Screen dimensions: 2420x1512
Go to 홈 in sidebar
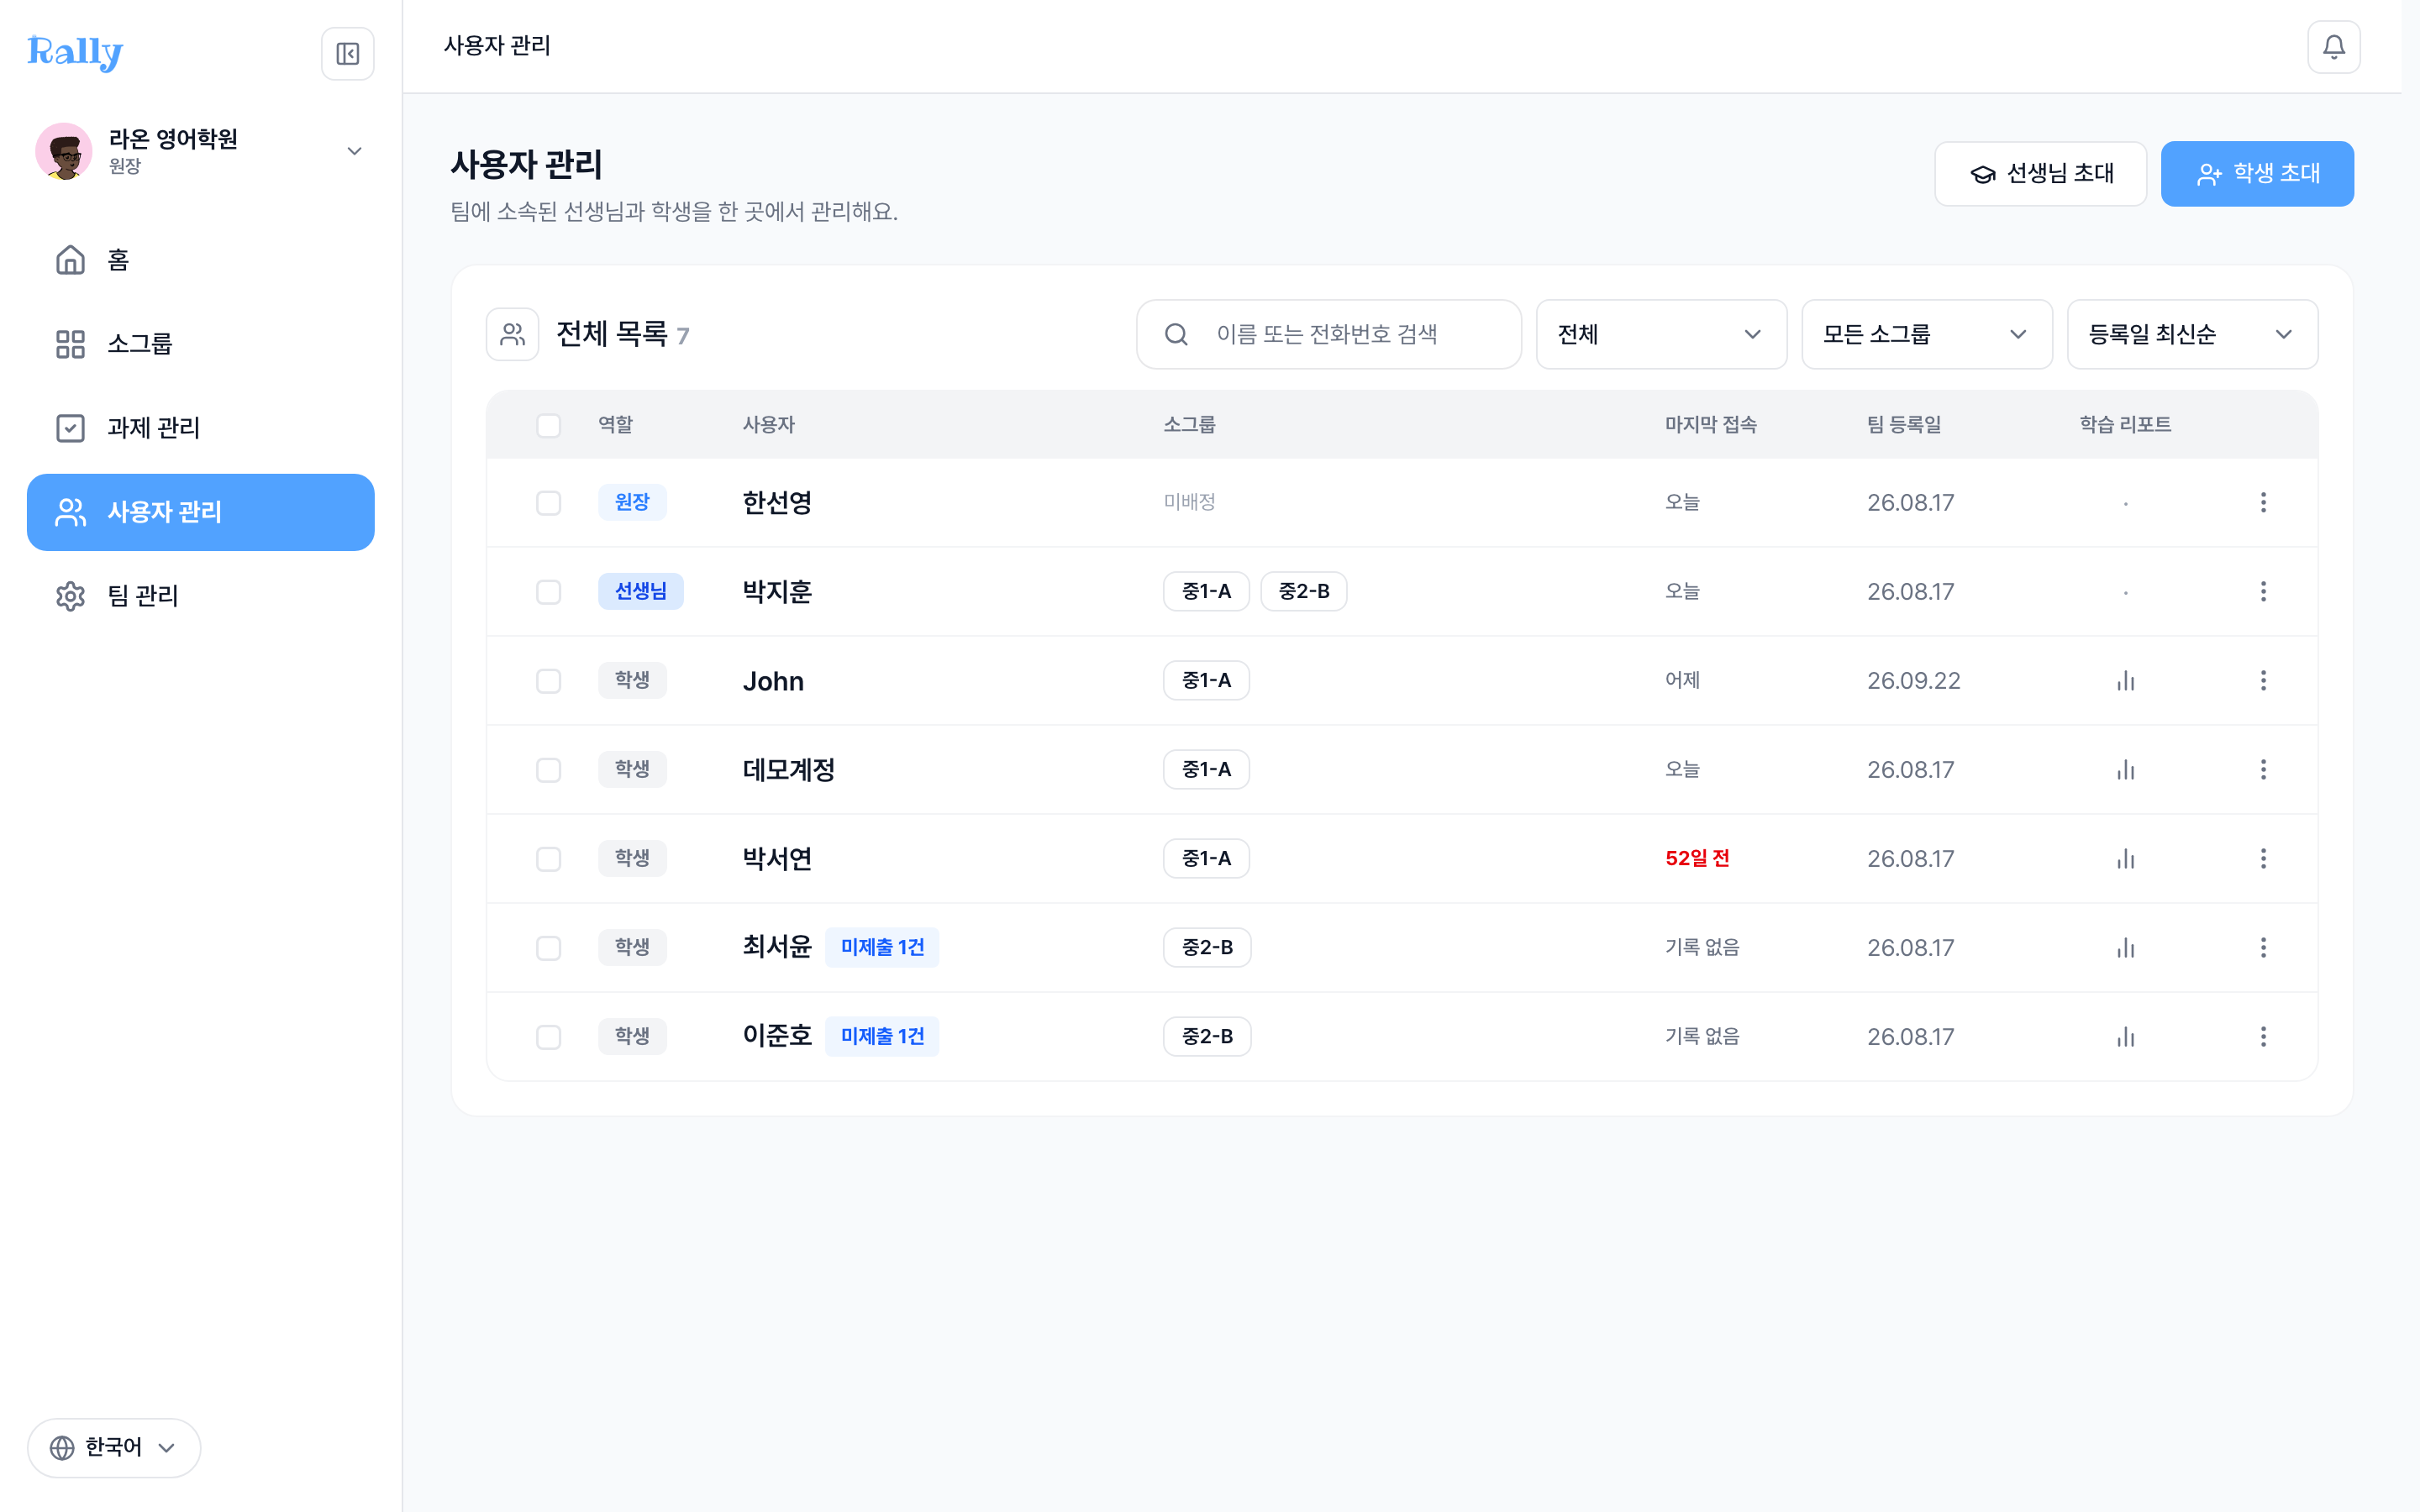pos(200,260)
